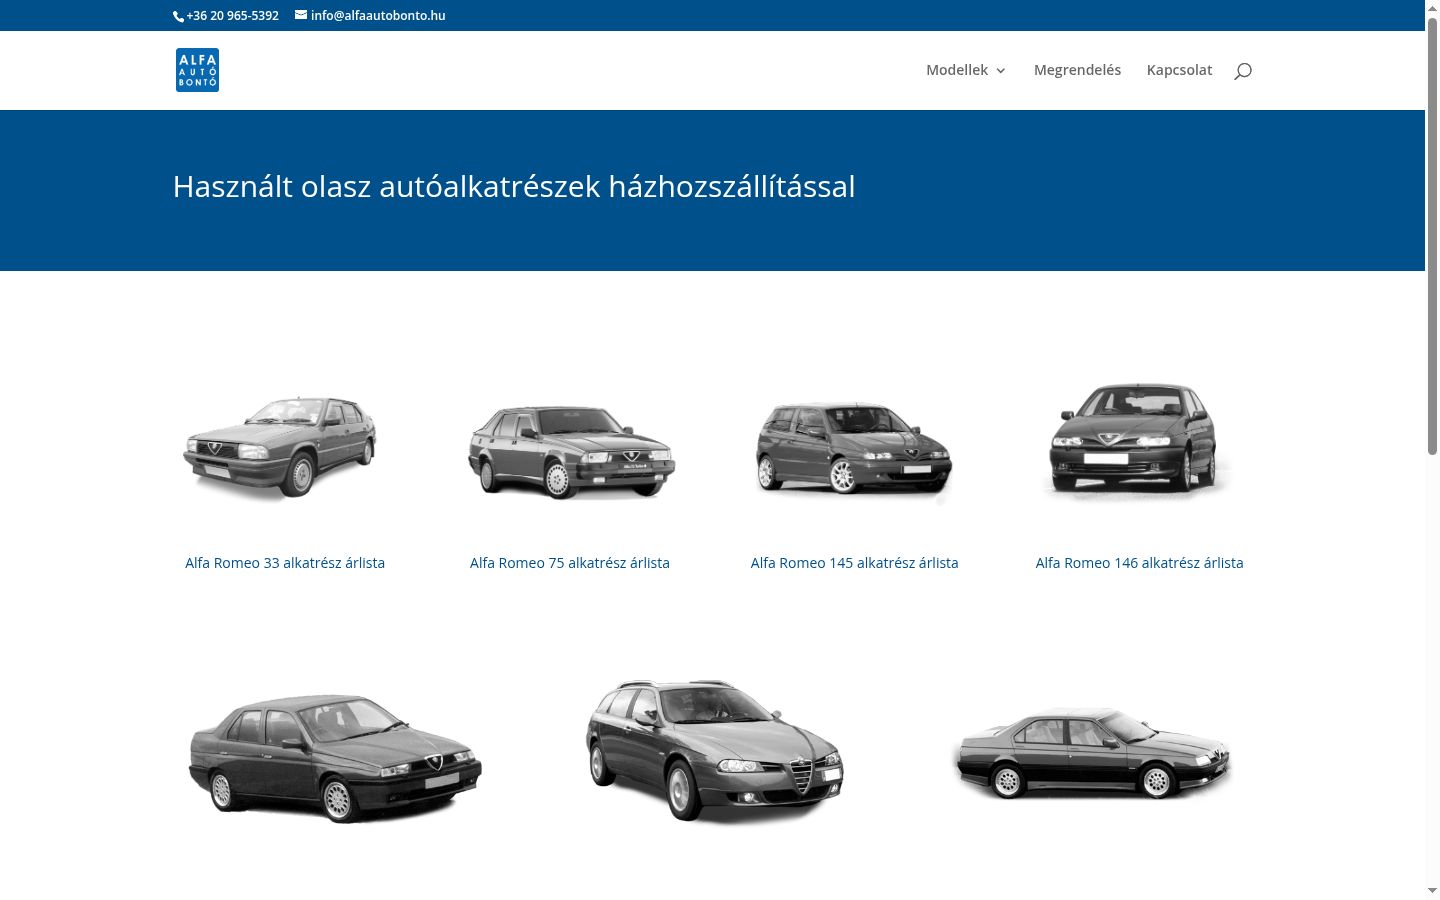Click the station wagon car image
The width and height of the screenshot is (1440, 900).
pos(714,752)
